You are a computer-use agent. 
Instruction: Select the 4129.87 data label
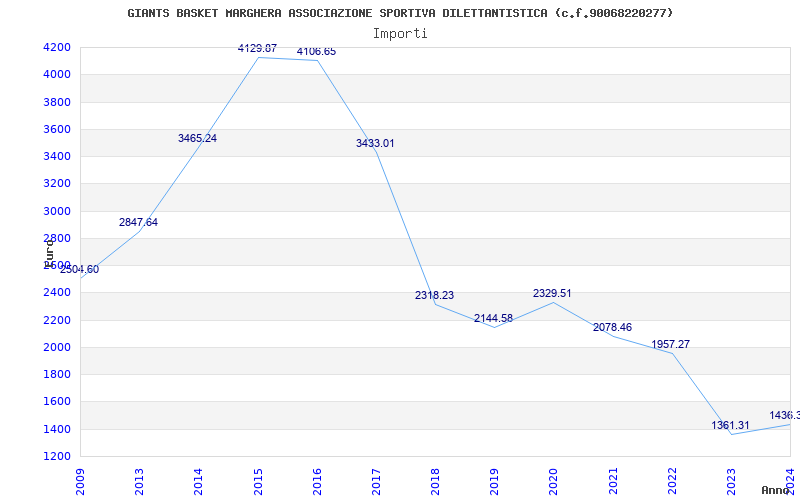pyautogui.click(x=257, y=48)
